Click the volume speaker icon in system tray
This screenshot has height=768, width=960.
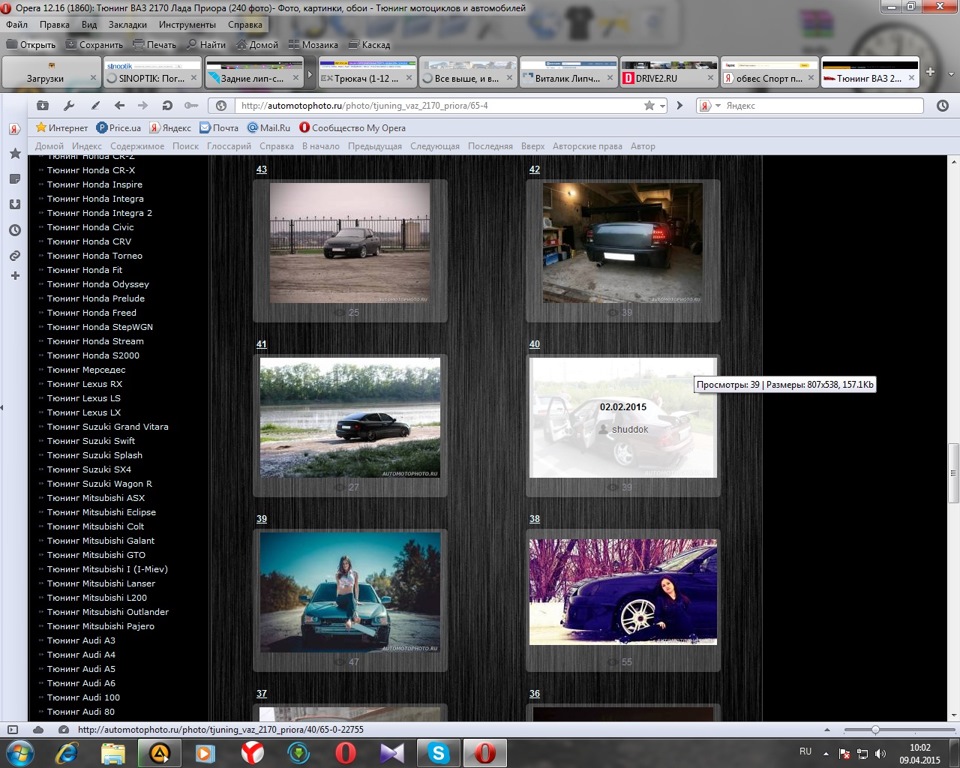click(x=880, y=753)
